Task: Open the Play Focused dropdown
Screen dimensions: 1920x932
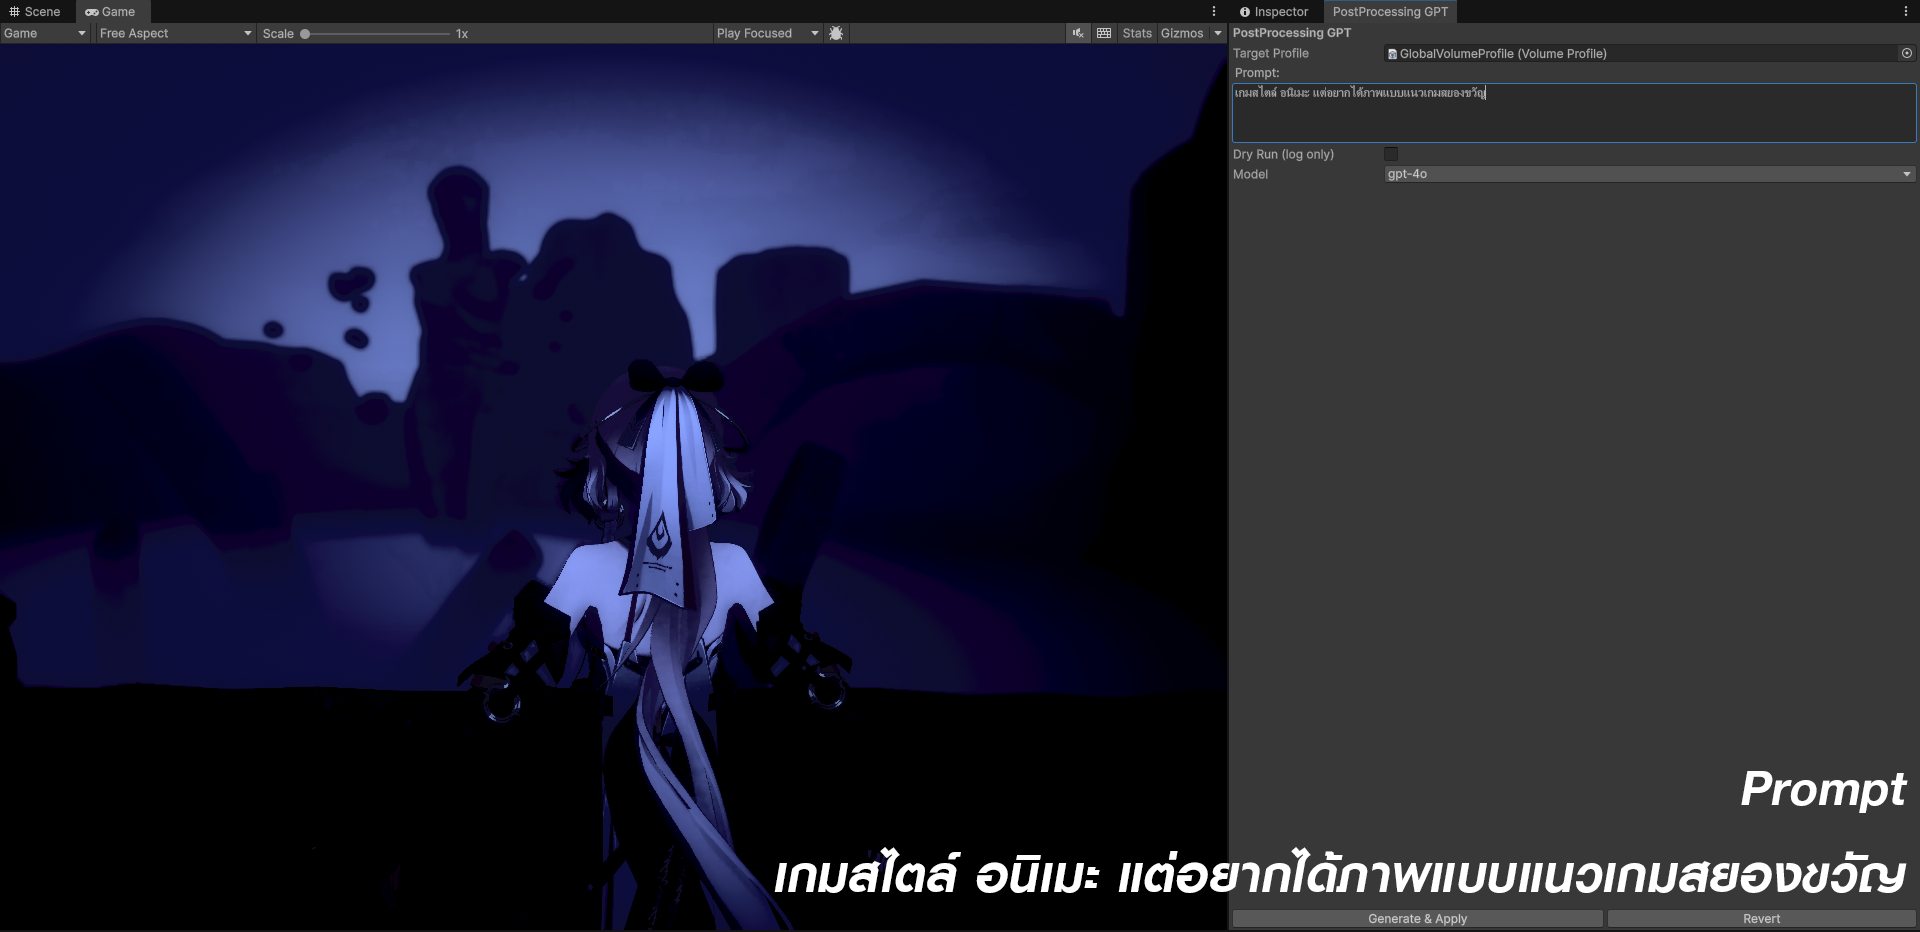Action: (x=767, y=33)
